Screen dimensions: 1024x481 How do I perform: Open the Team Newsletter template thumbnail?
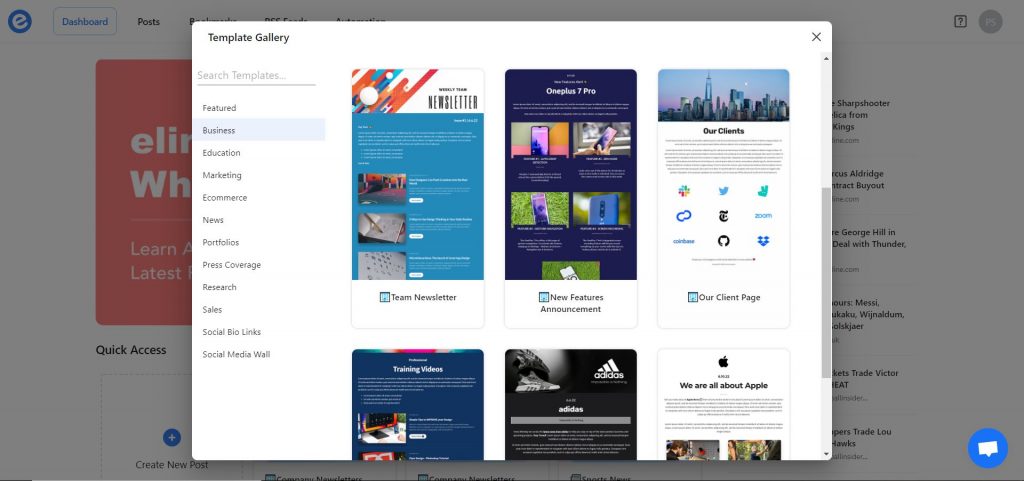click(418, 174)
